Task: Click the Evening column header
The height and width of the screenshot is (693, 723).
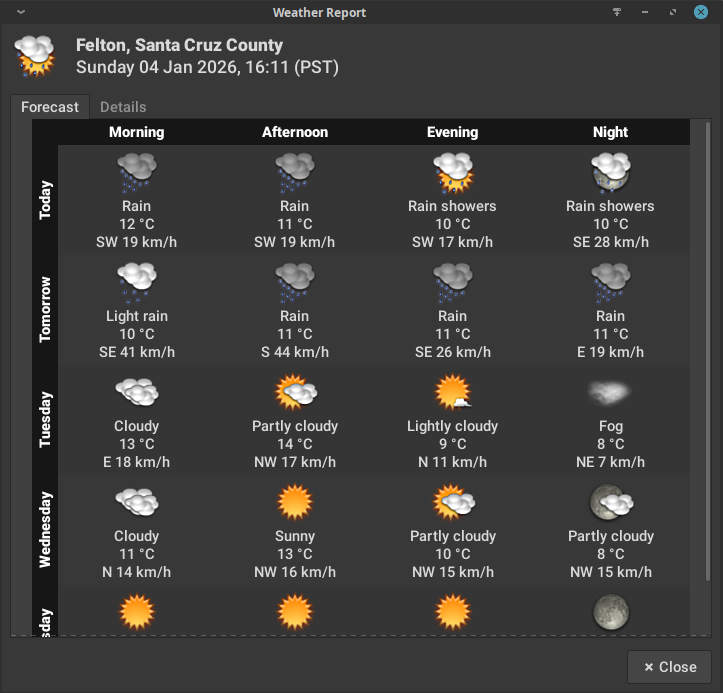Action: 452,132
